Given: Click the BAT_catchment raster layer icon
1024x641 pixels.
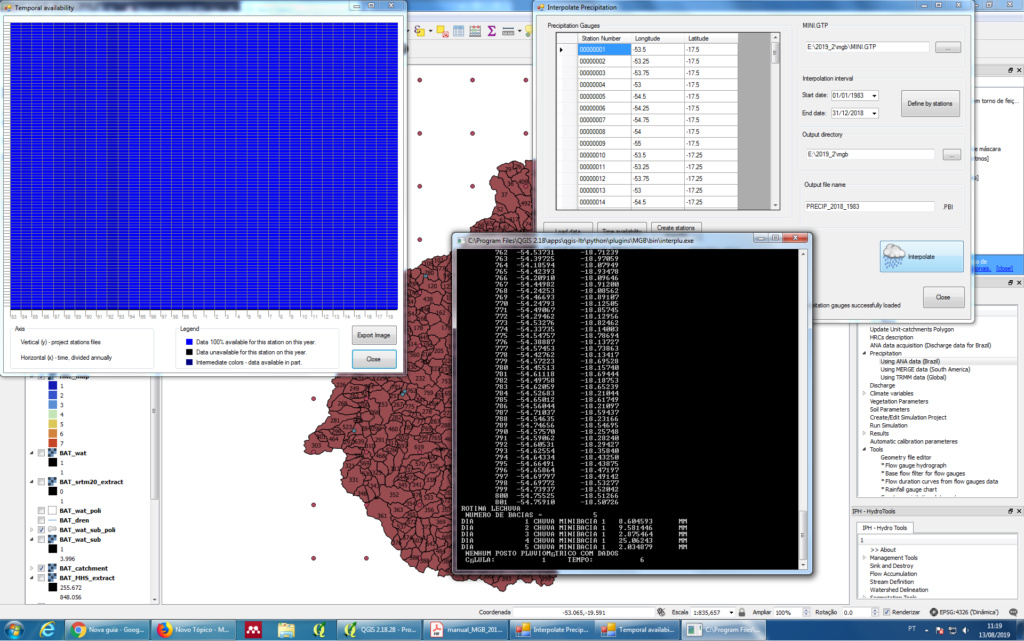Looking at the screenshot, I should tap(52, 569).
